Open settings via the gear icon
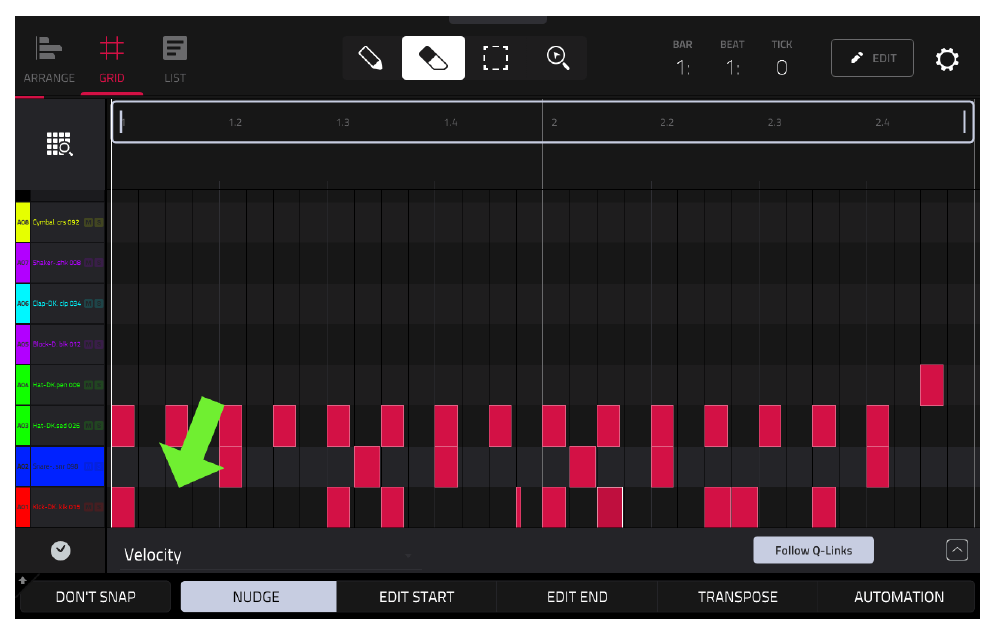 [946, 59]
